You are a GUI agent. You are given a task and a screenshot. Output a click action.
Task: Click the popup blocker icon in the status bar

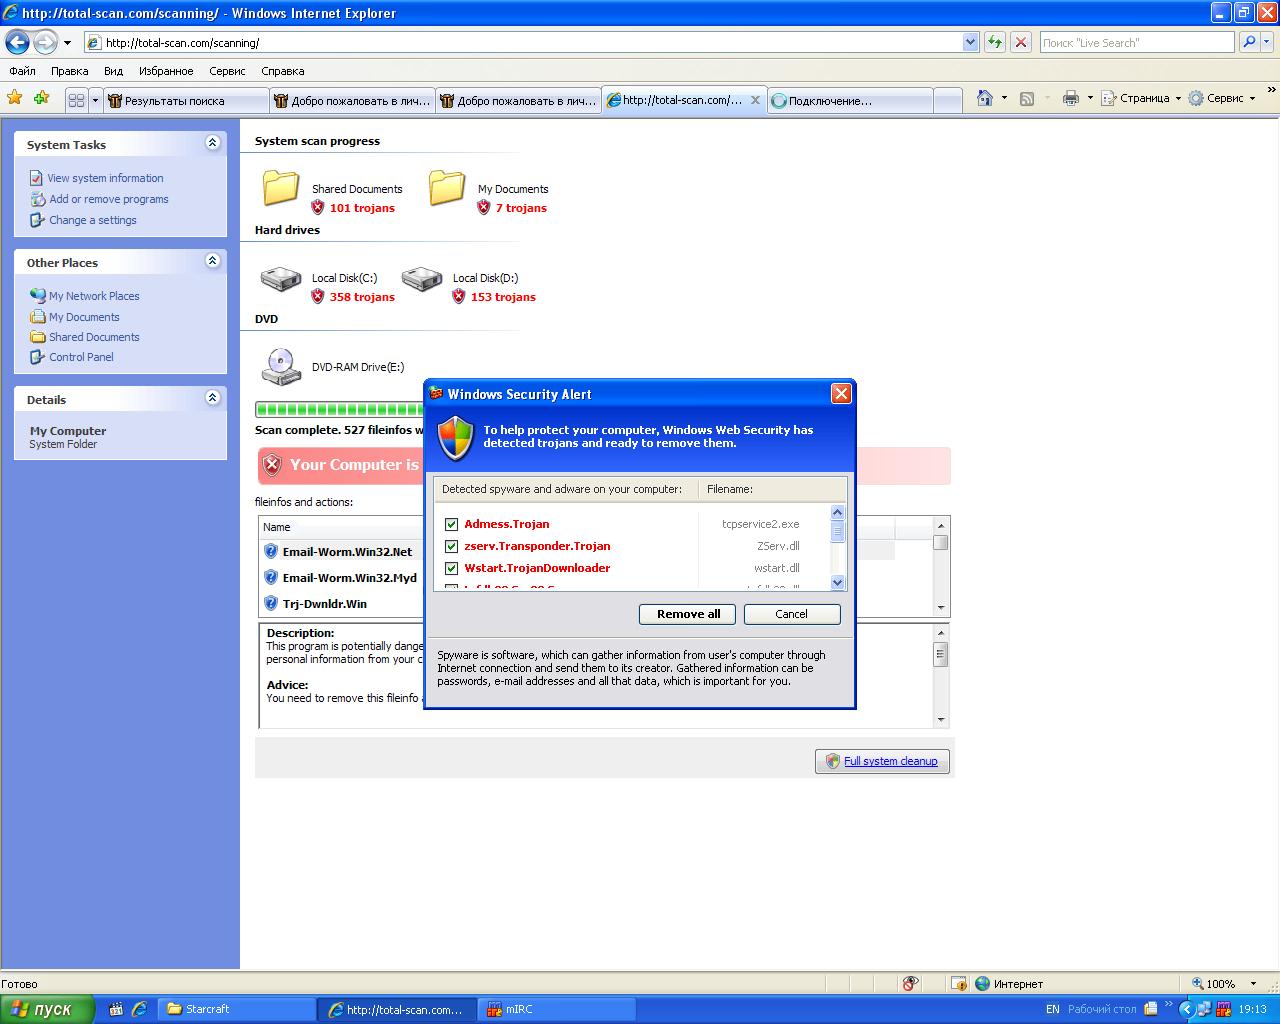point(910,984)
